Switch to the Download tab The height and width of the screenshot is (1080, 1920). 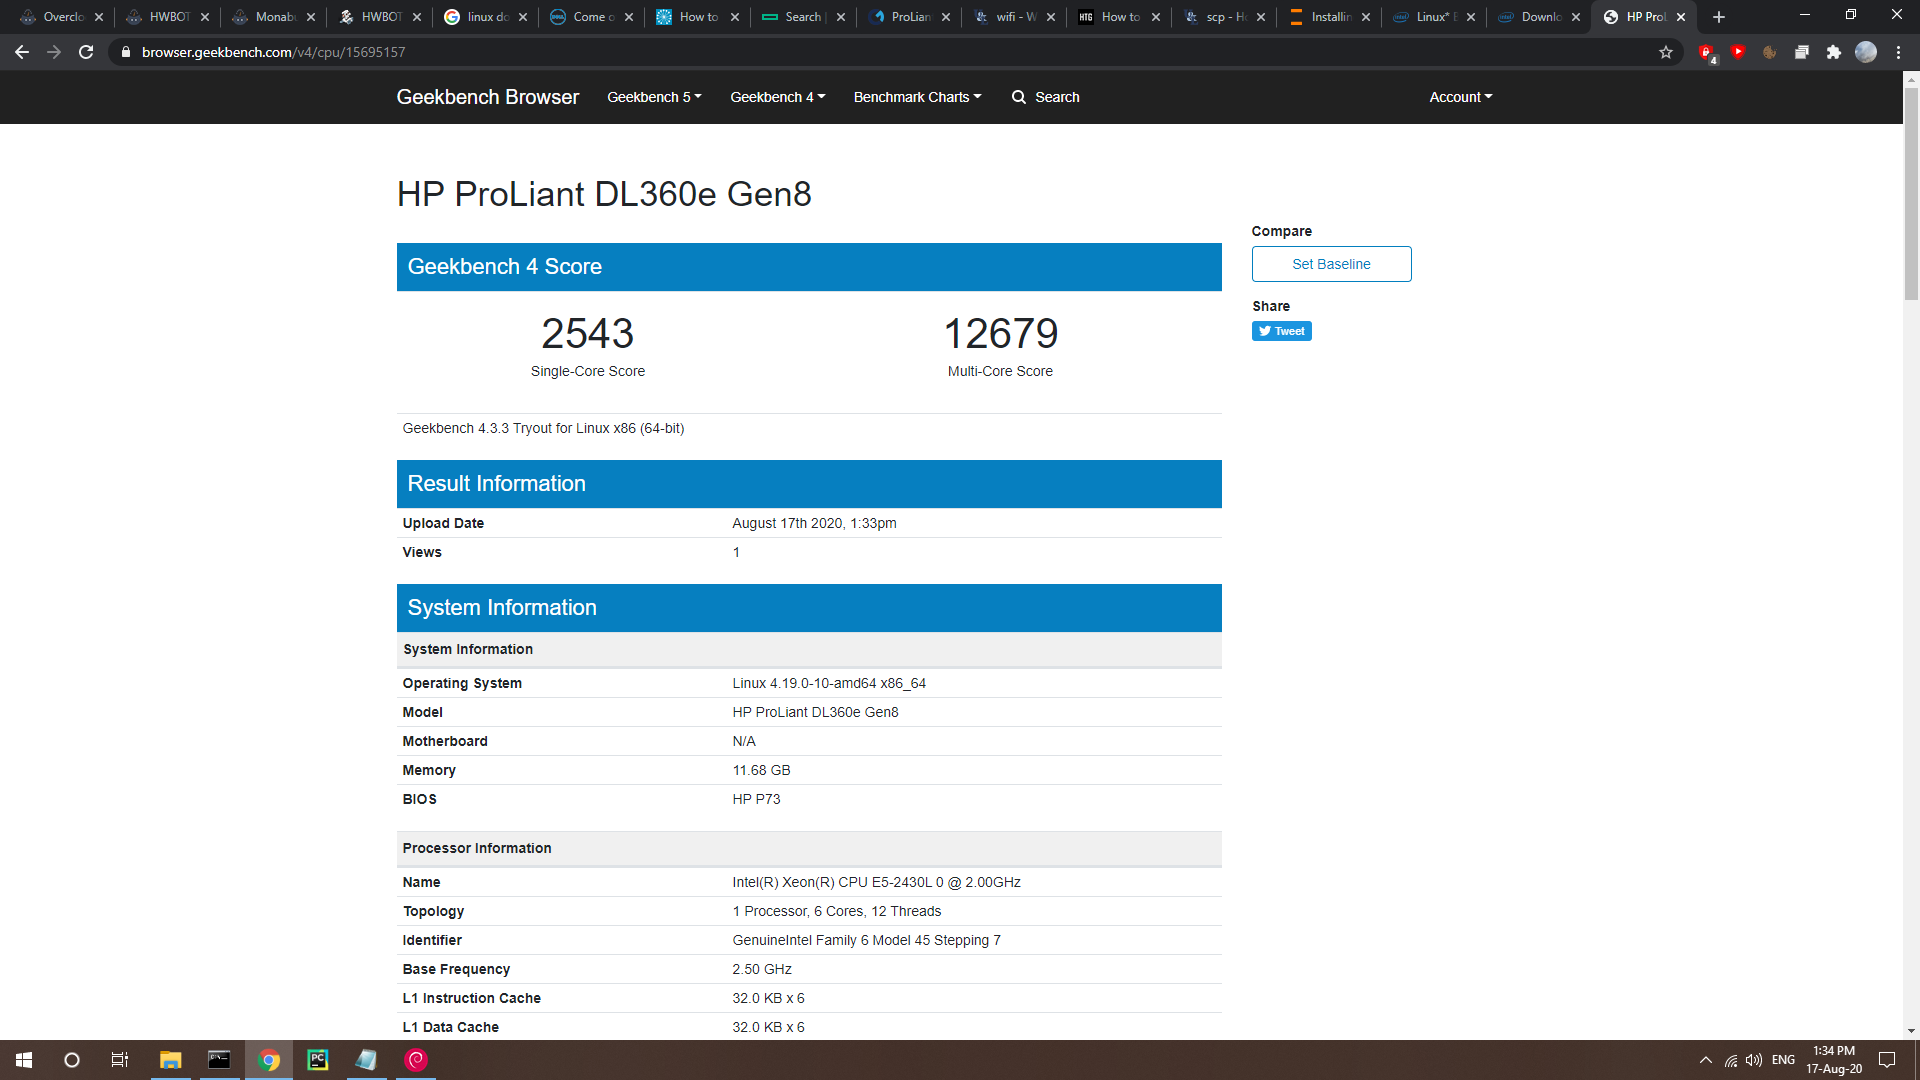(1539, 17)
